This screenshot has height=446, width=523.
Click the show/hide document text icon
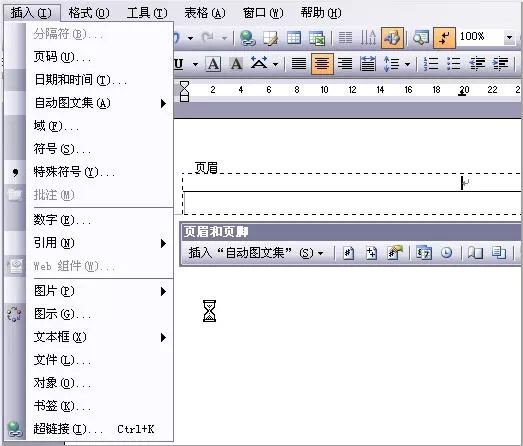coord(499,253)
